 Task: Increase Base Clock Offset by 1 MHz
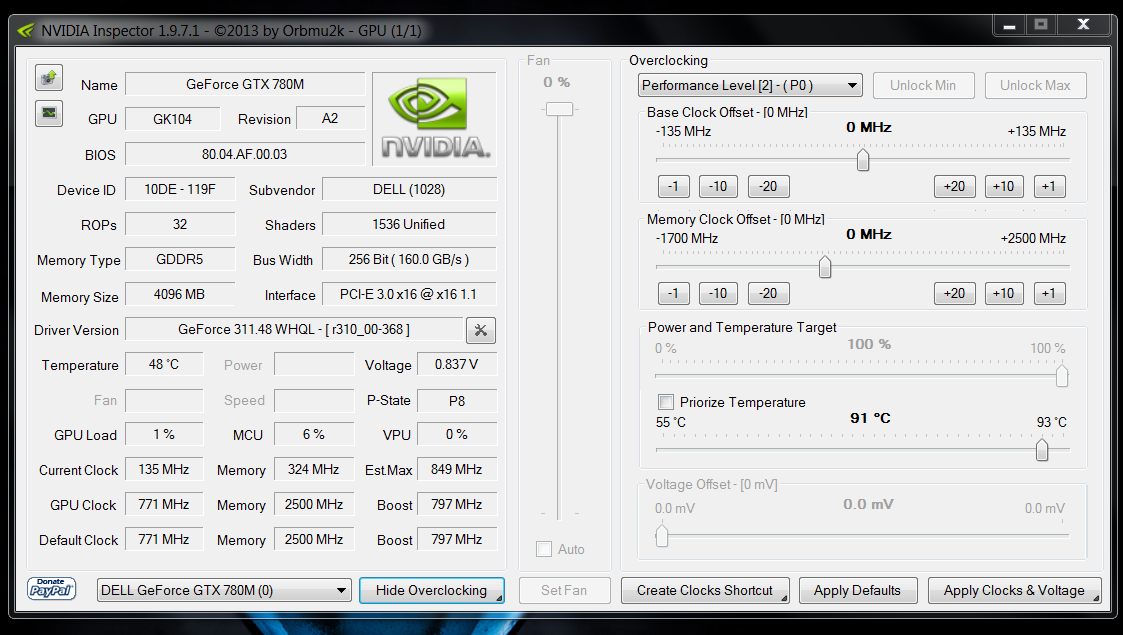(1050, 186)
